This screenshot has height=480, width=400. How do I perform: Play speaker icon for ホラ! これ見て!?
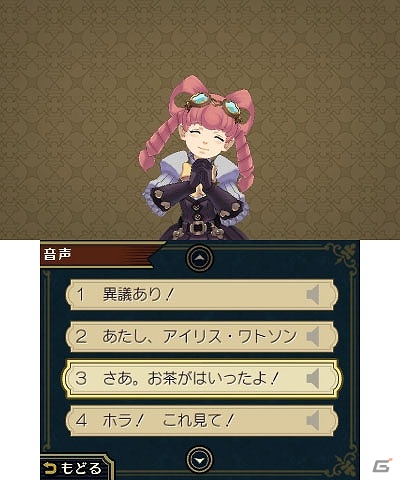[313, 420]
